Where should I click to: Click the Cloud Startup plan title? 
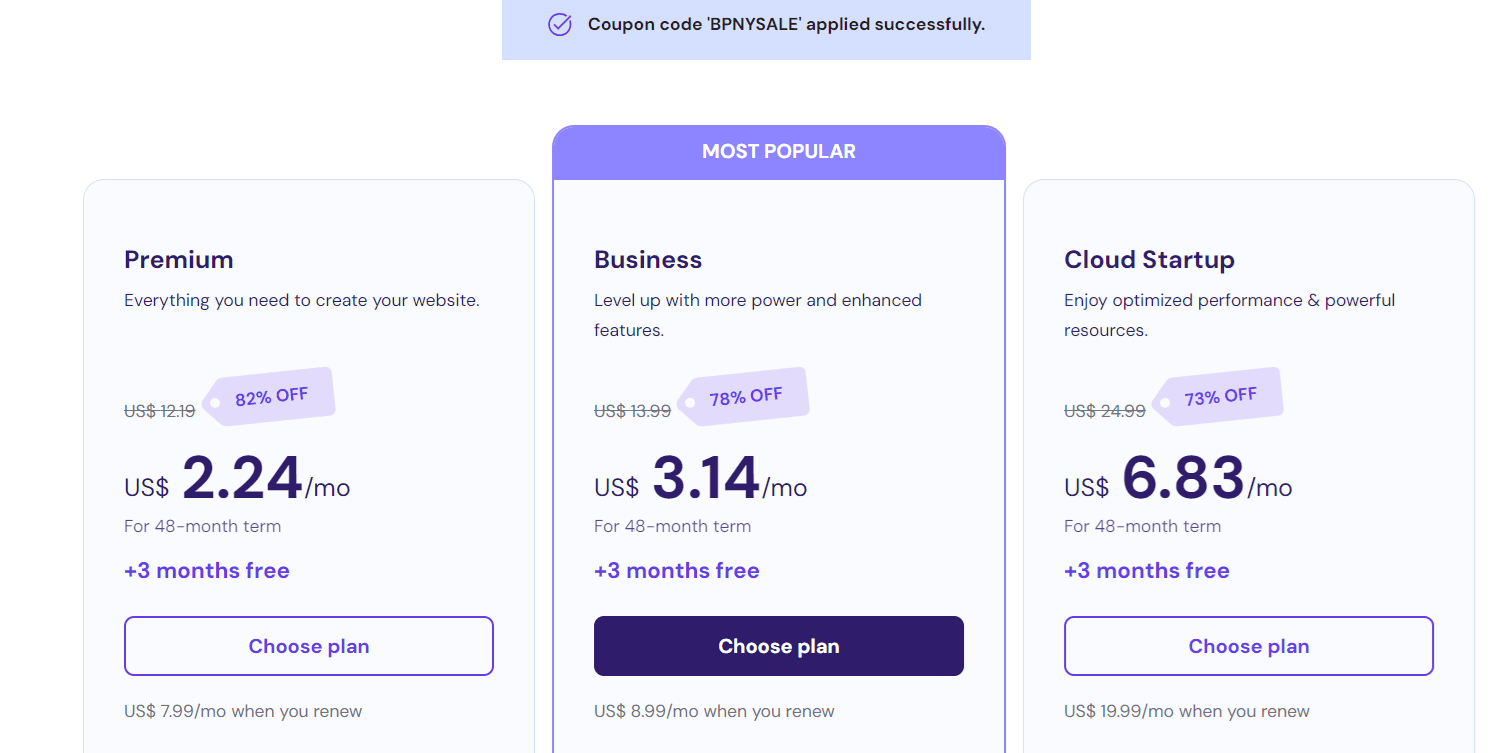click(1149, 259)
